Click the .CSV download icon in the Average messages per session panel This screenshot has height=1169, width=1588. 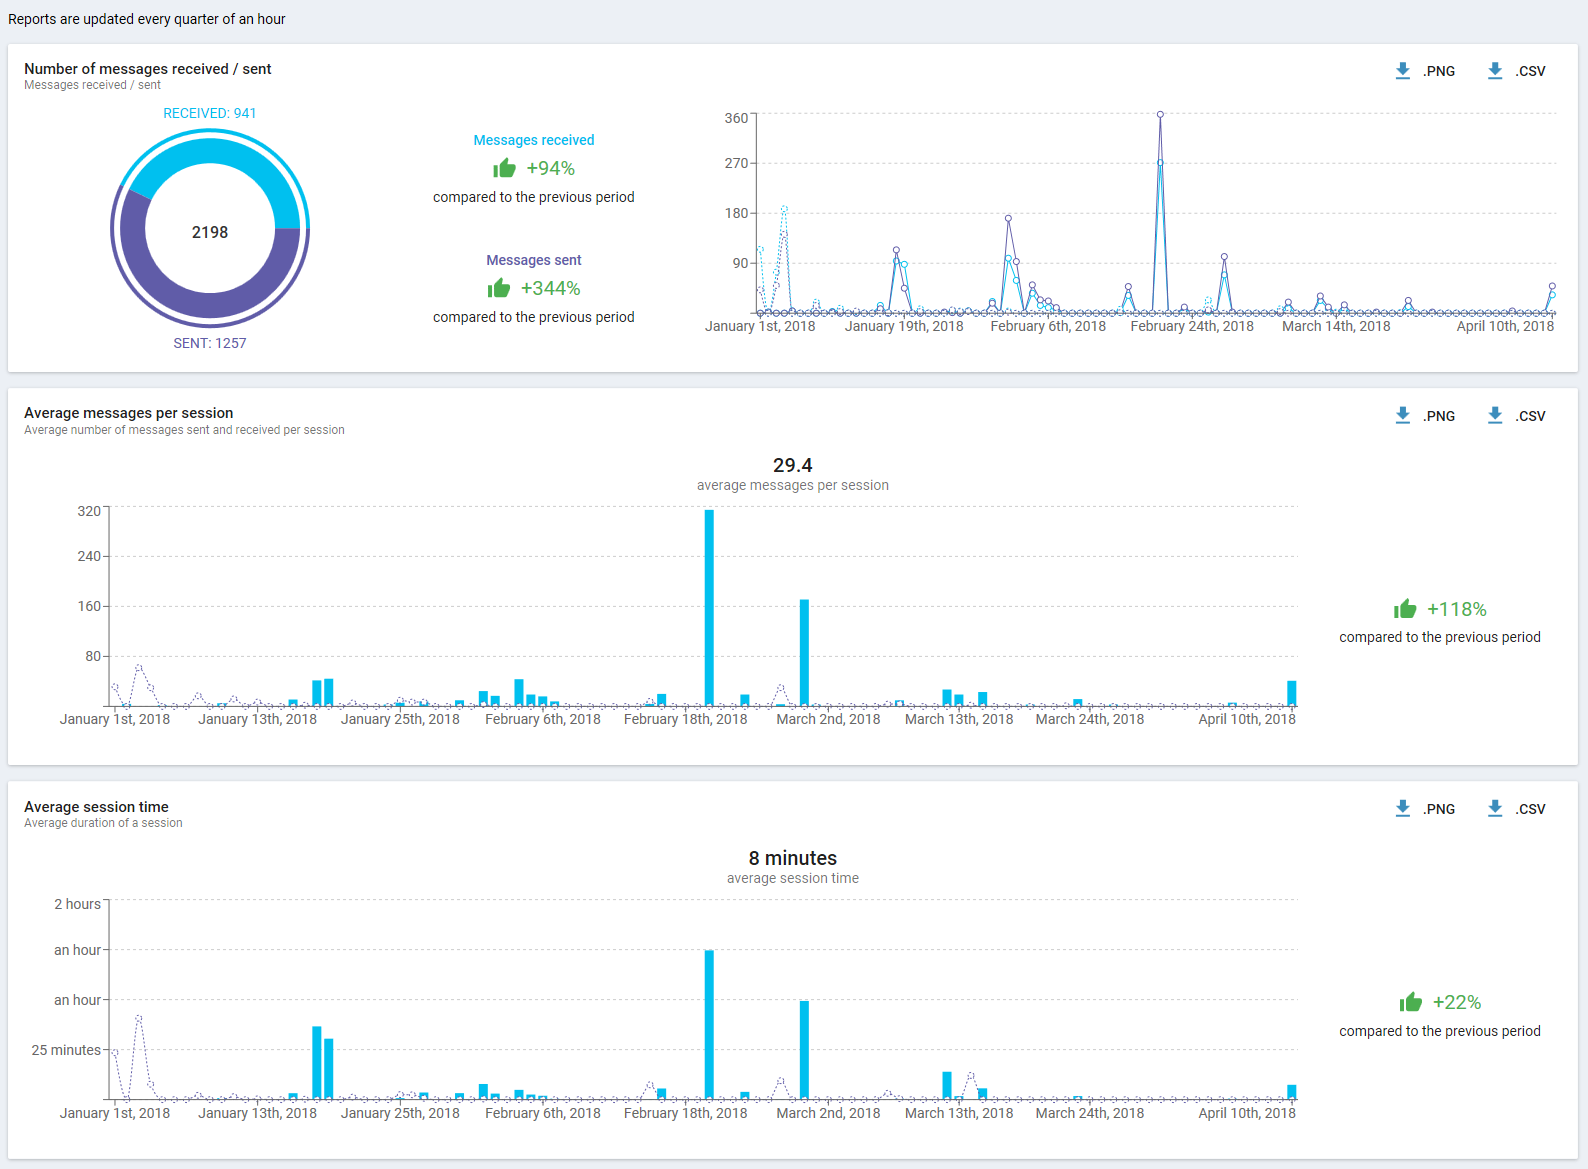[1495, 416]
